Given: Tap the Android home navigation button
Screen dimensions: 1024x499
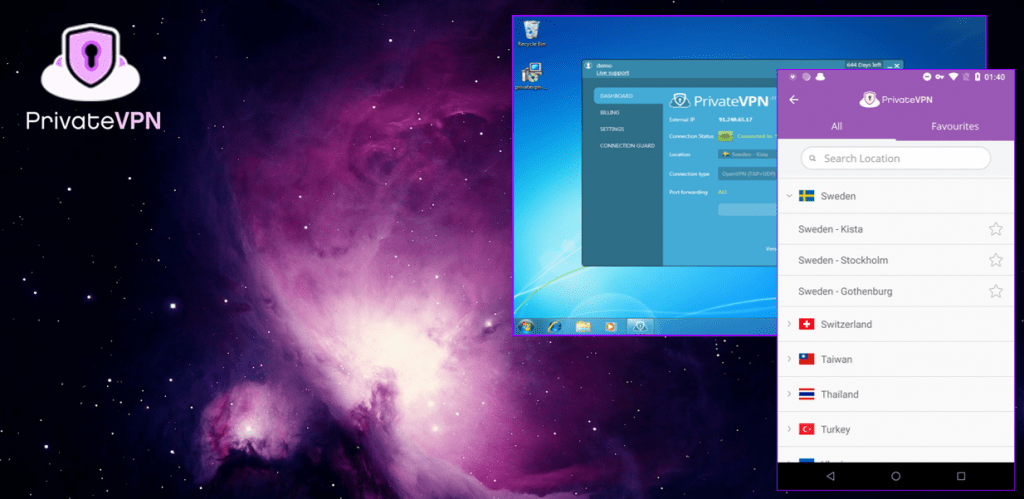Looking at the screenshot, I should (895, 476).
